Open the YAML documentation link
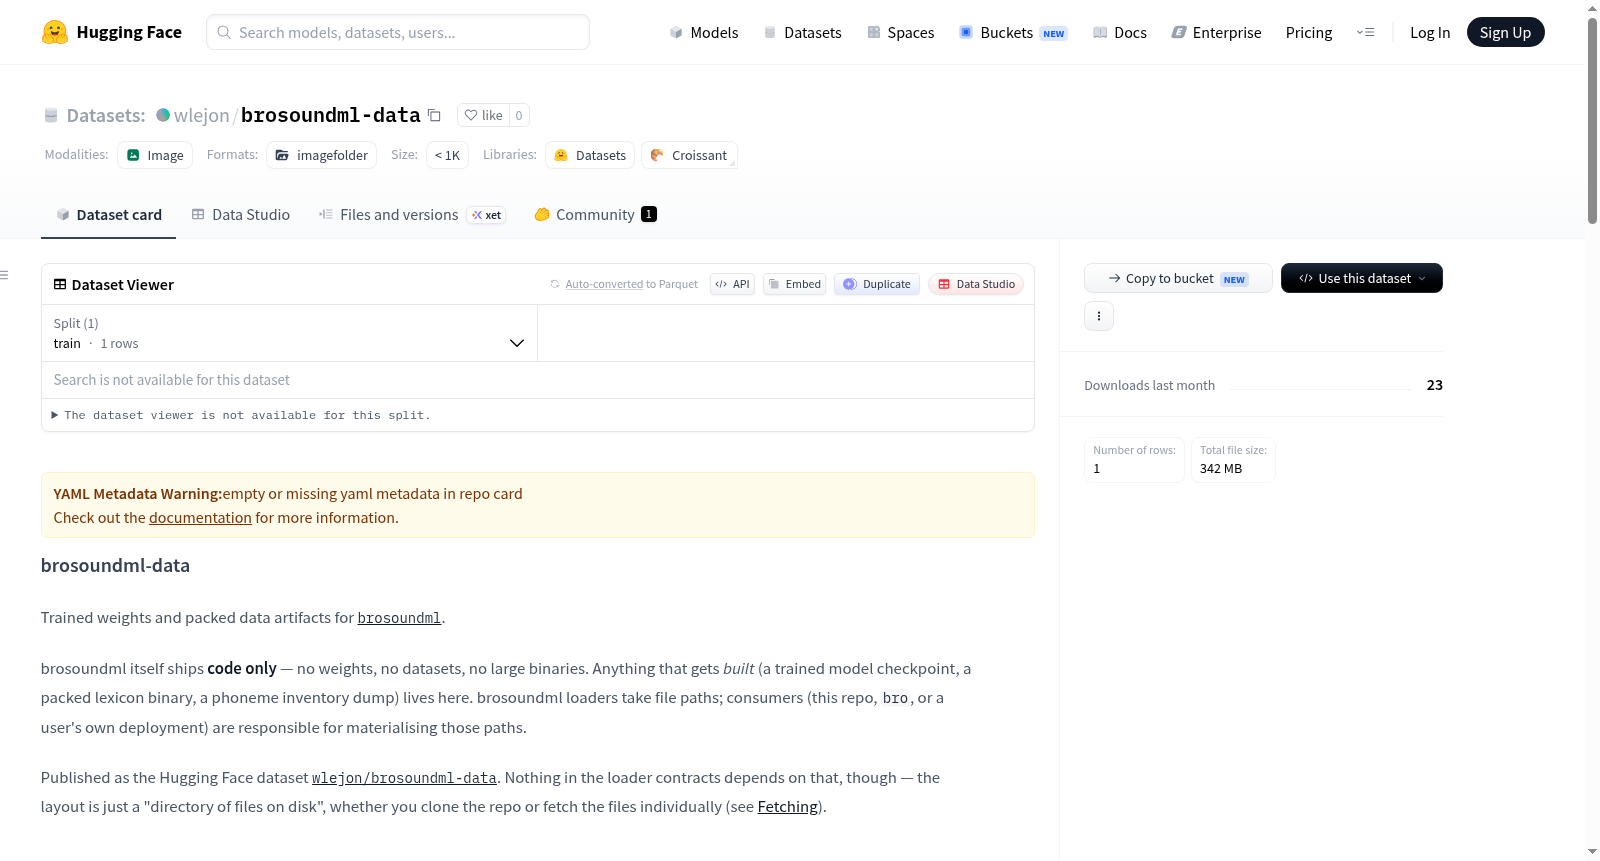Screen dimensions: 1600x861 [x=200, y=518]
